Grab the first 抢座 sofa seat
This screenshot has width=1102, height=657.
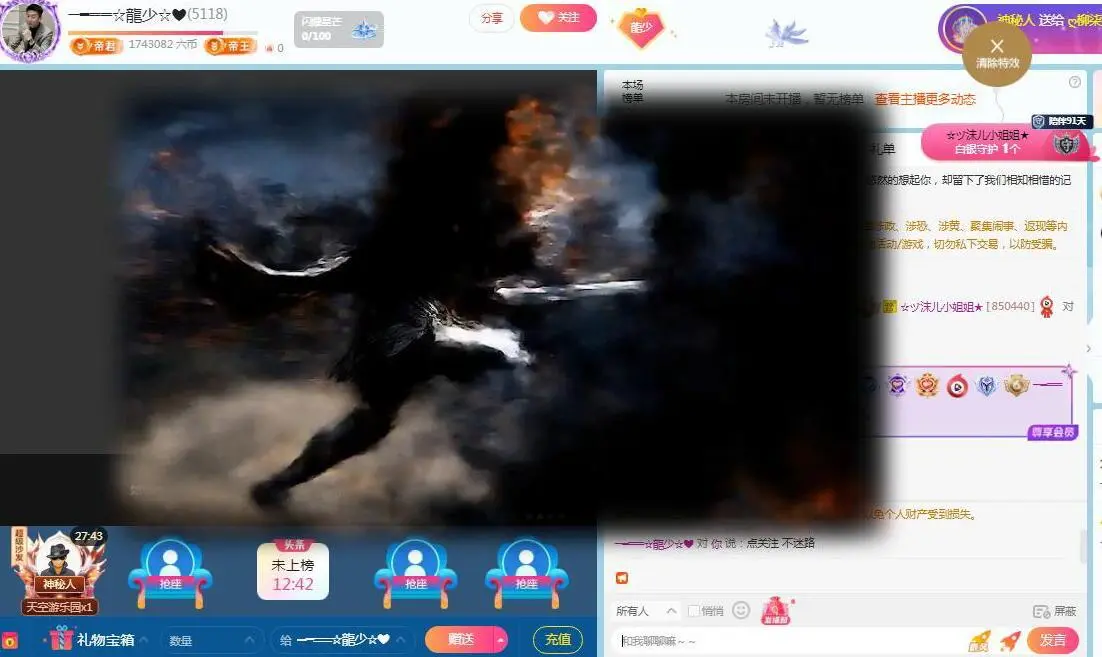170,573
